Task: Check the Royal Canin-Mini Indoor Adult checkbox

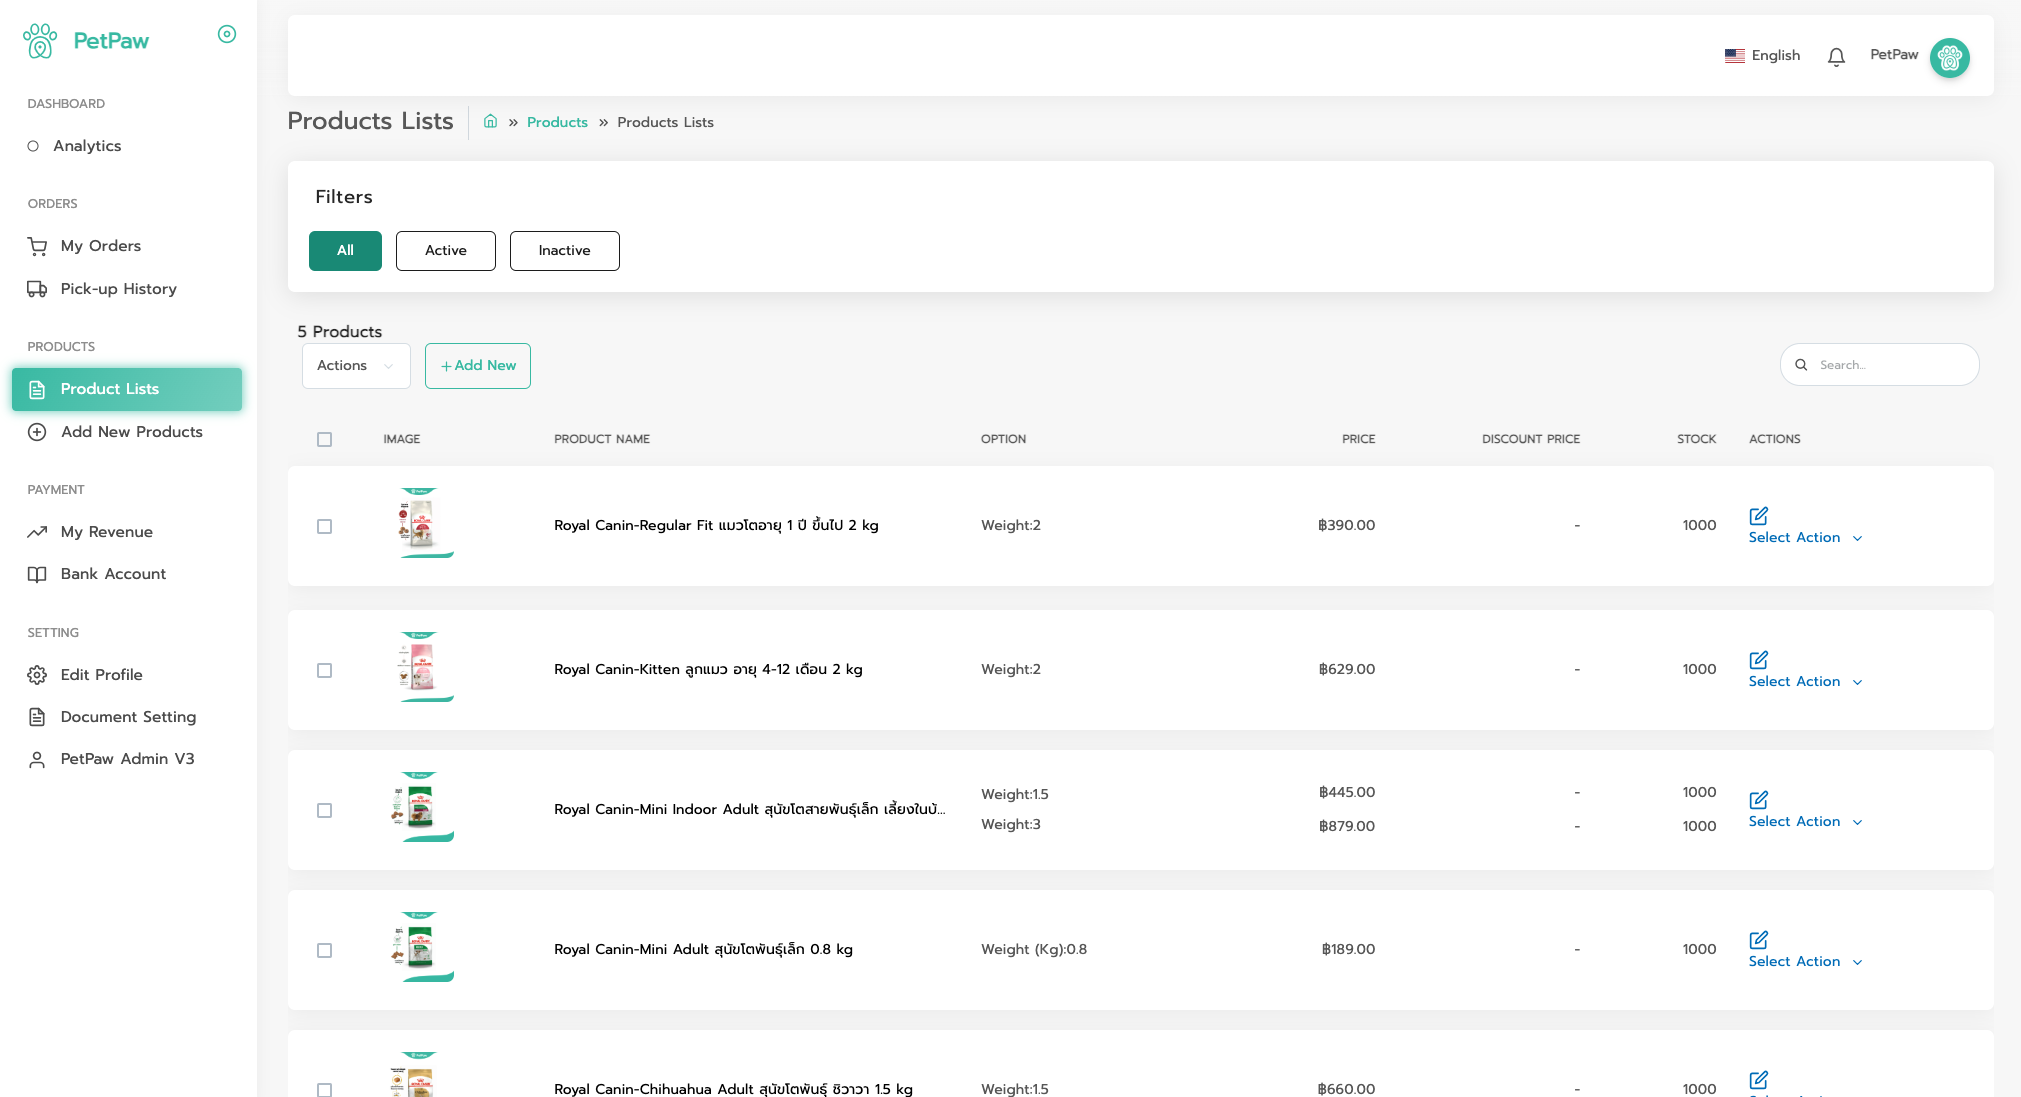Action: pos(324,810)
